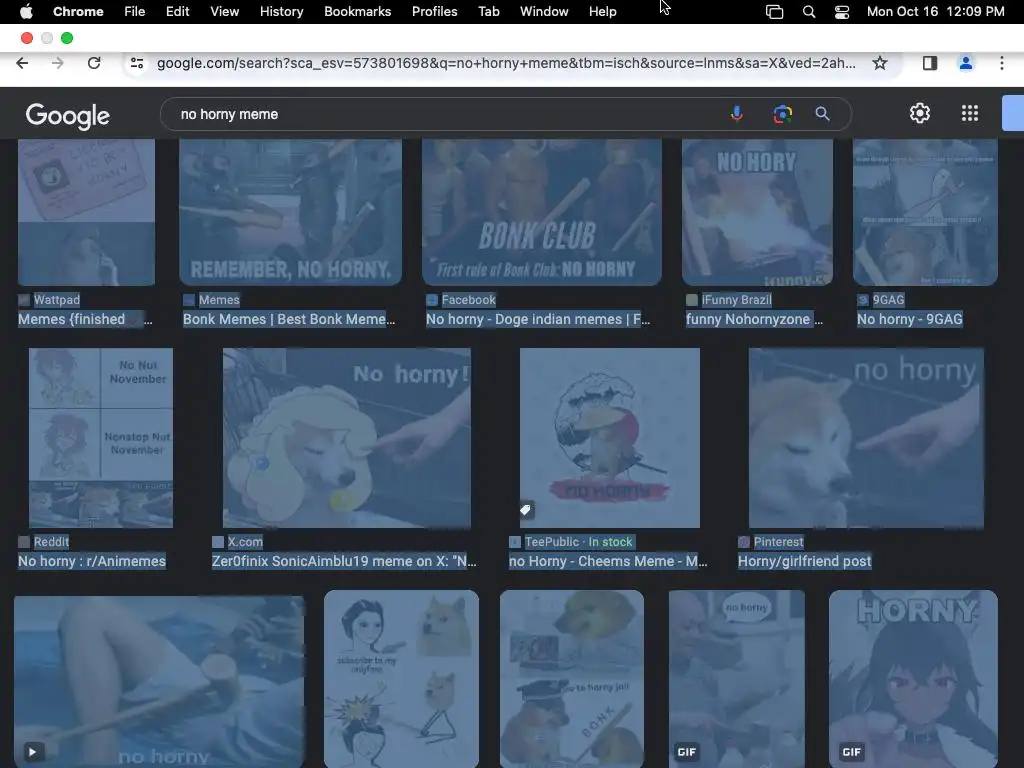Open the BONK CLUB image thumbnail
Viewport: 1024px width, 768px height.
pos(542,212)
